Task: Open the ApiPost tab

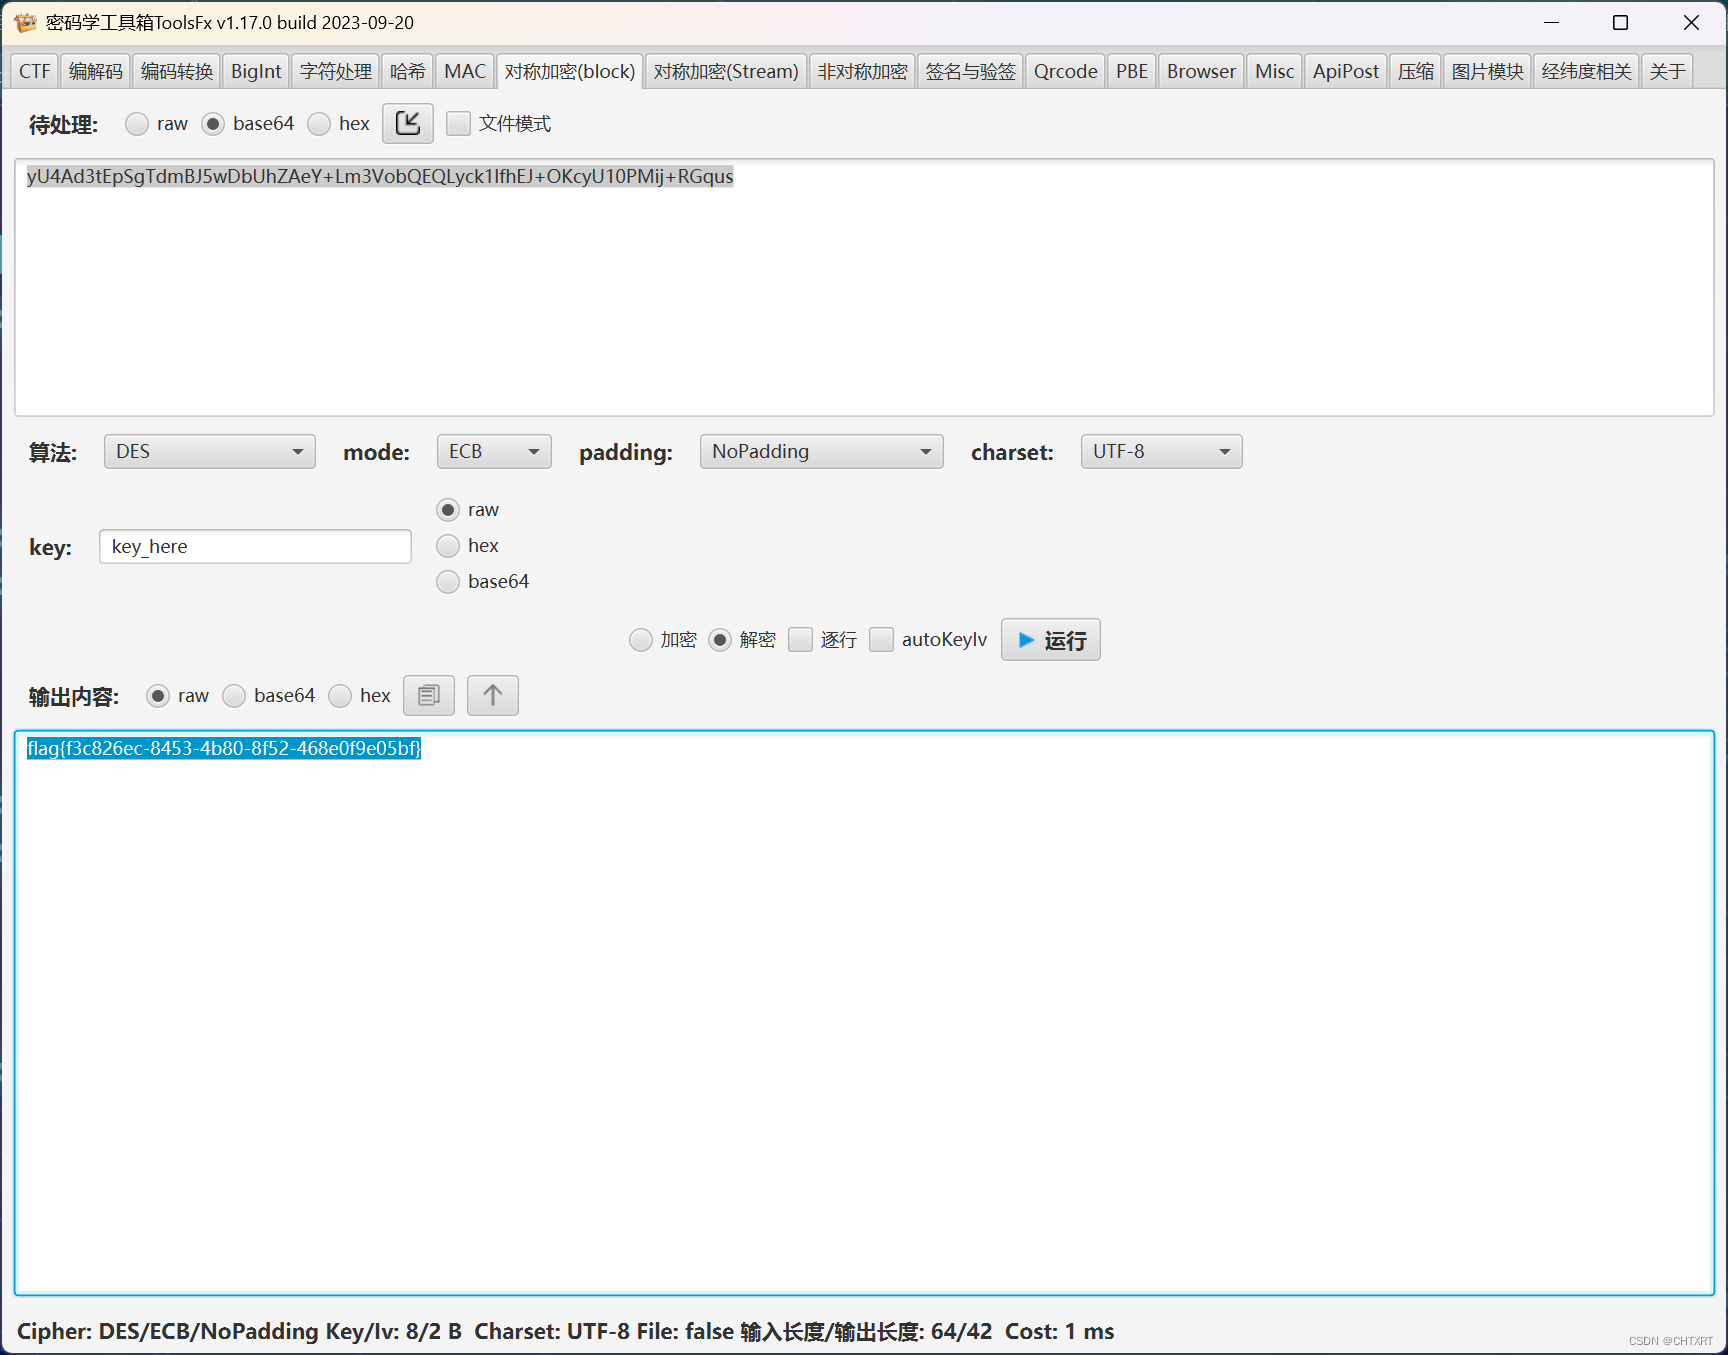Action: 1346,71
